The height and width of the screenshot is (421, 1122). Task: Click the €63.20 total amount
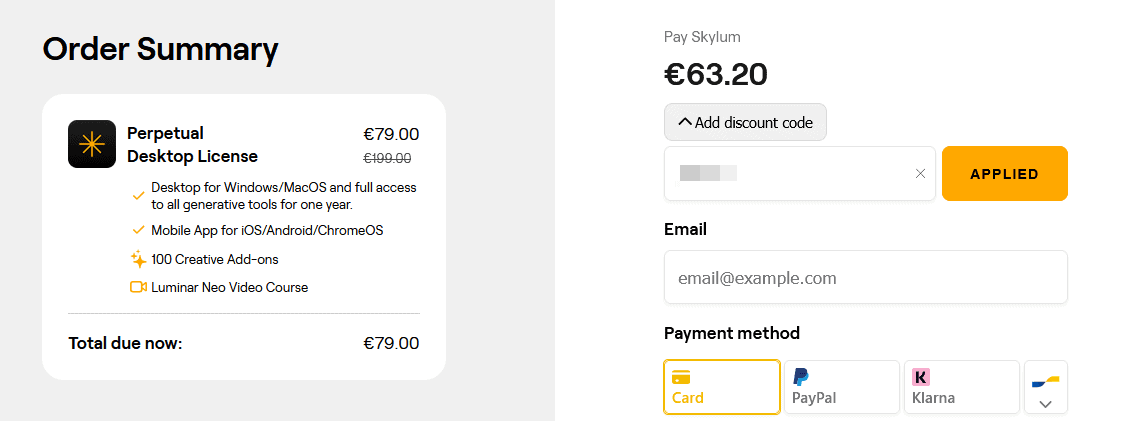coord(716,74)
